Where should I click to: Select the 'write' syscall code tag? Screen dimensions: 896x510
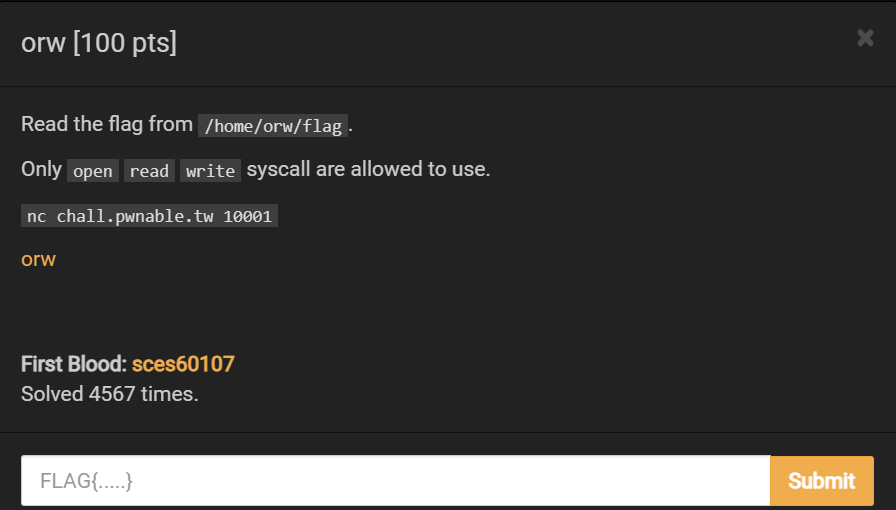tap(210, 170)
